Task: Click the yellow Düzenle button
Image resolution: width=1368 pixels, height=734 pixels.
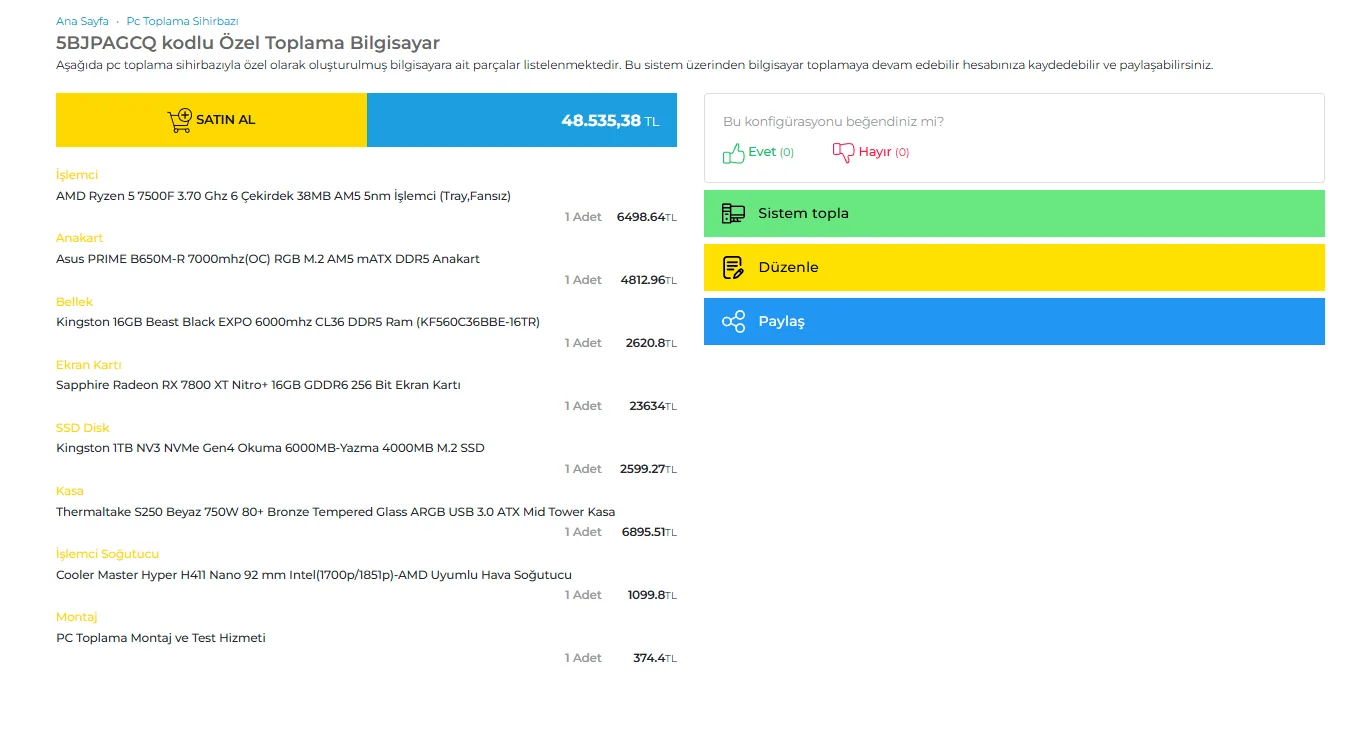Action: (x=1014, y=267)
